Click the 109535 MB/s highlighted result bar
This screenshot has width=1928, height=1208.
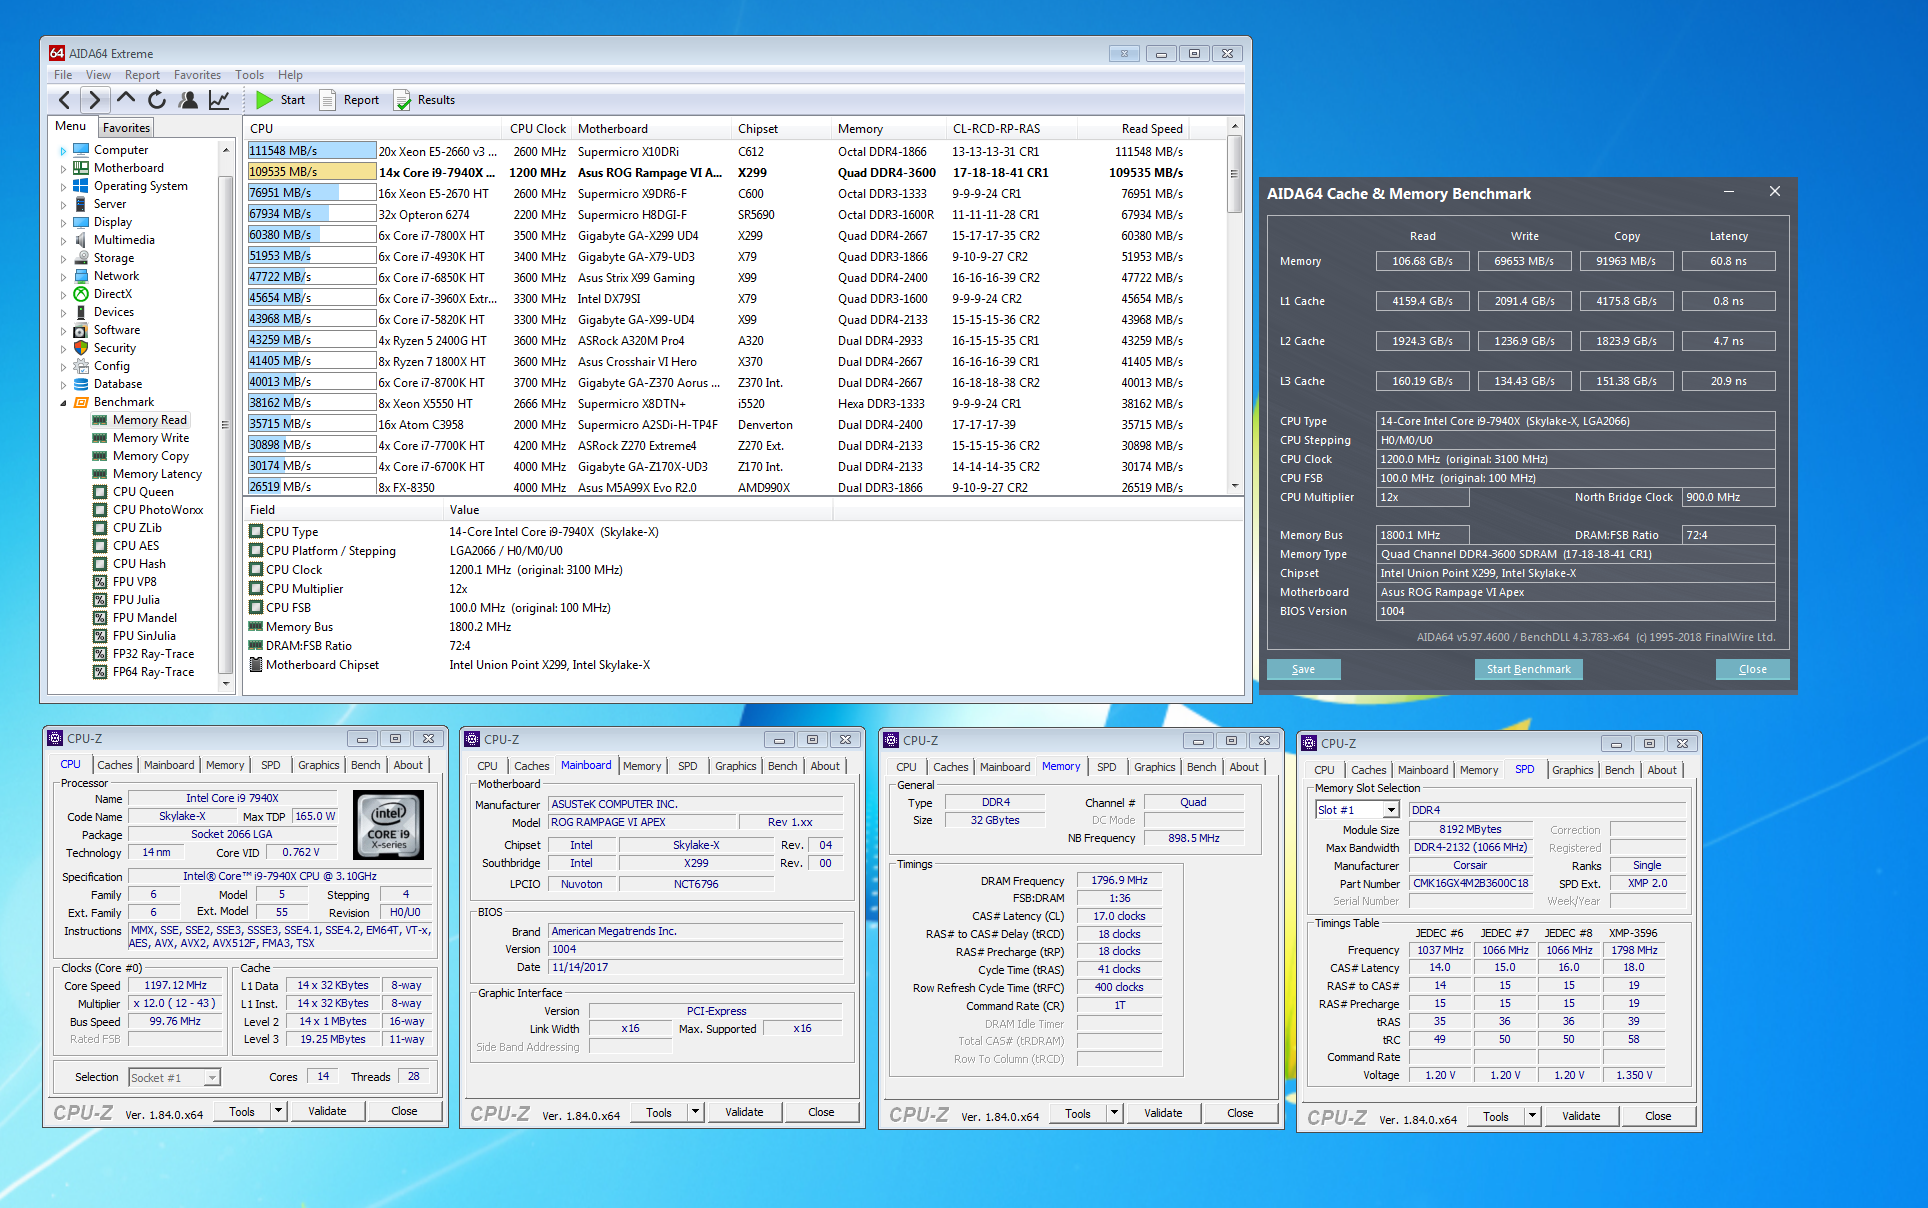pos(312,172)
